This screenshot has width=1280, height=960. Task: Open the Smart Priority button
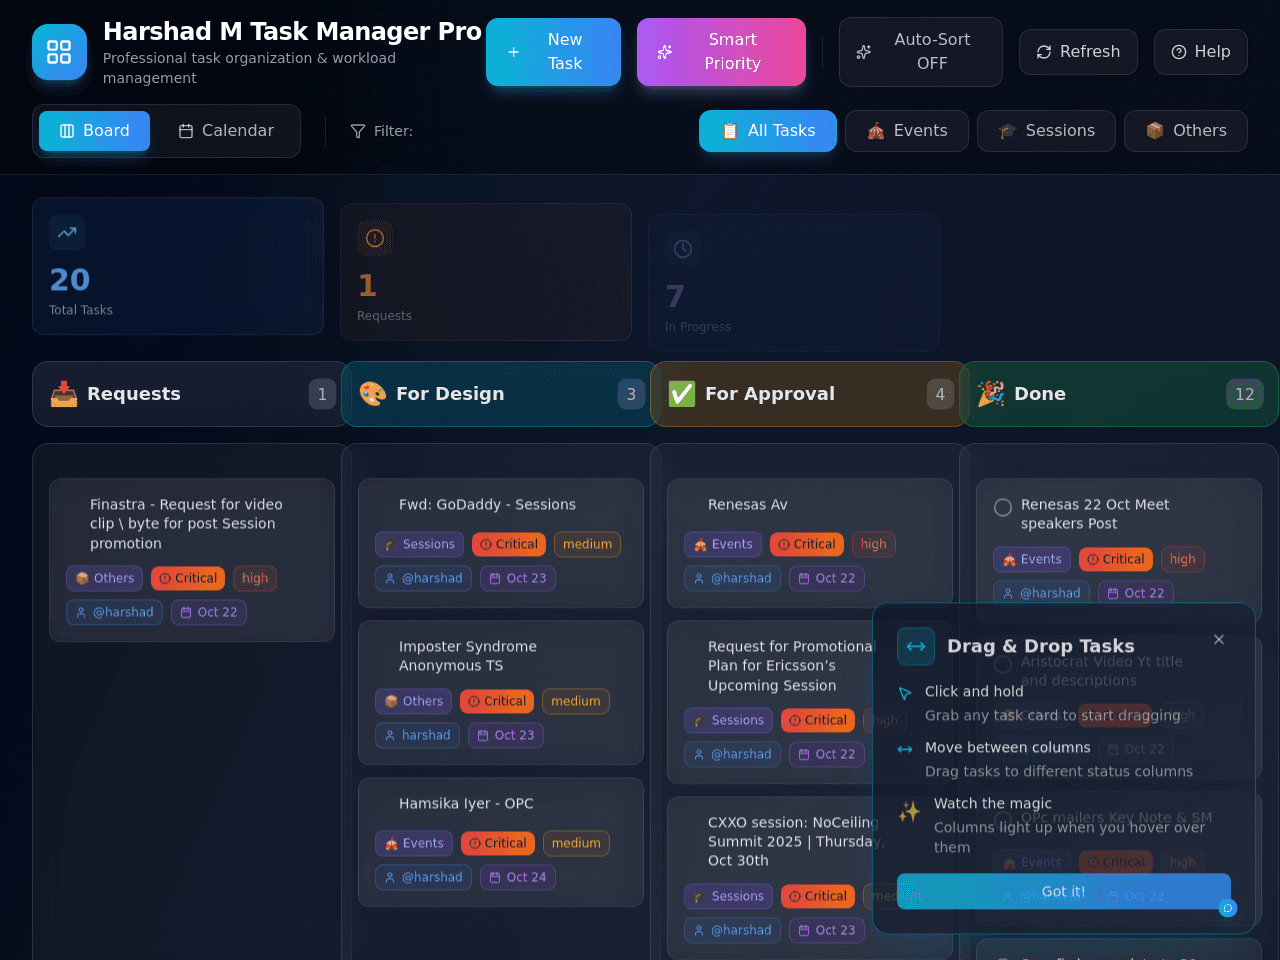coord(721,52)
